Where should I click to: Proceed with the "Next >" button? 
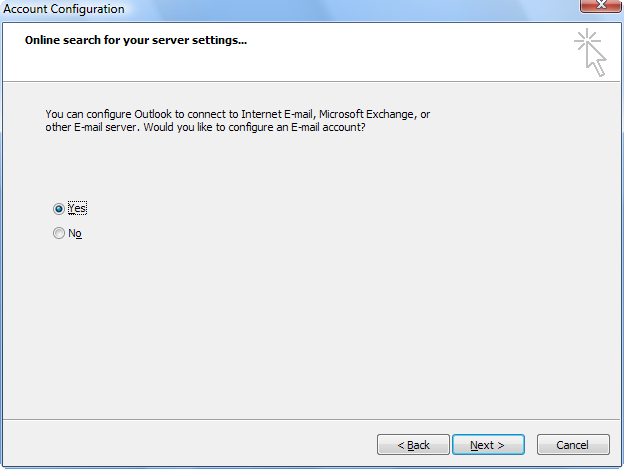point(488,445)
